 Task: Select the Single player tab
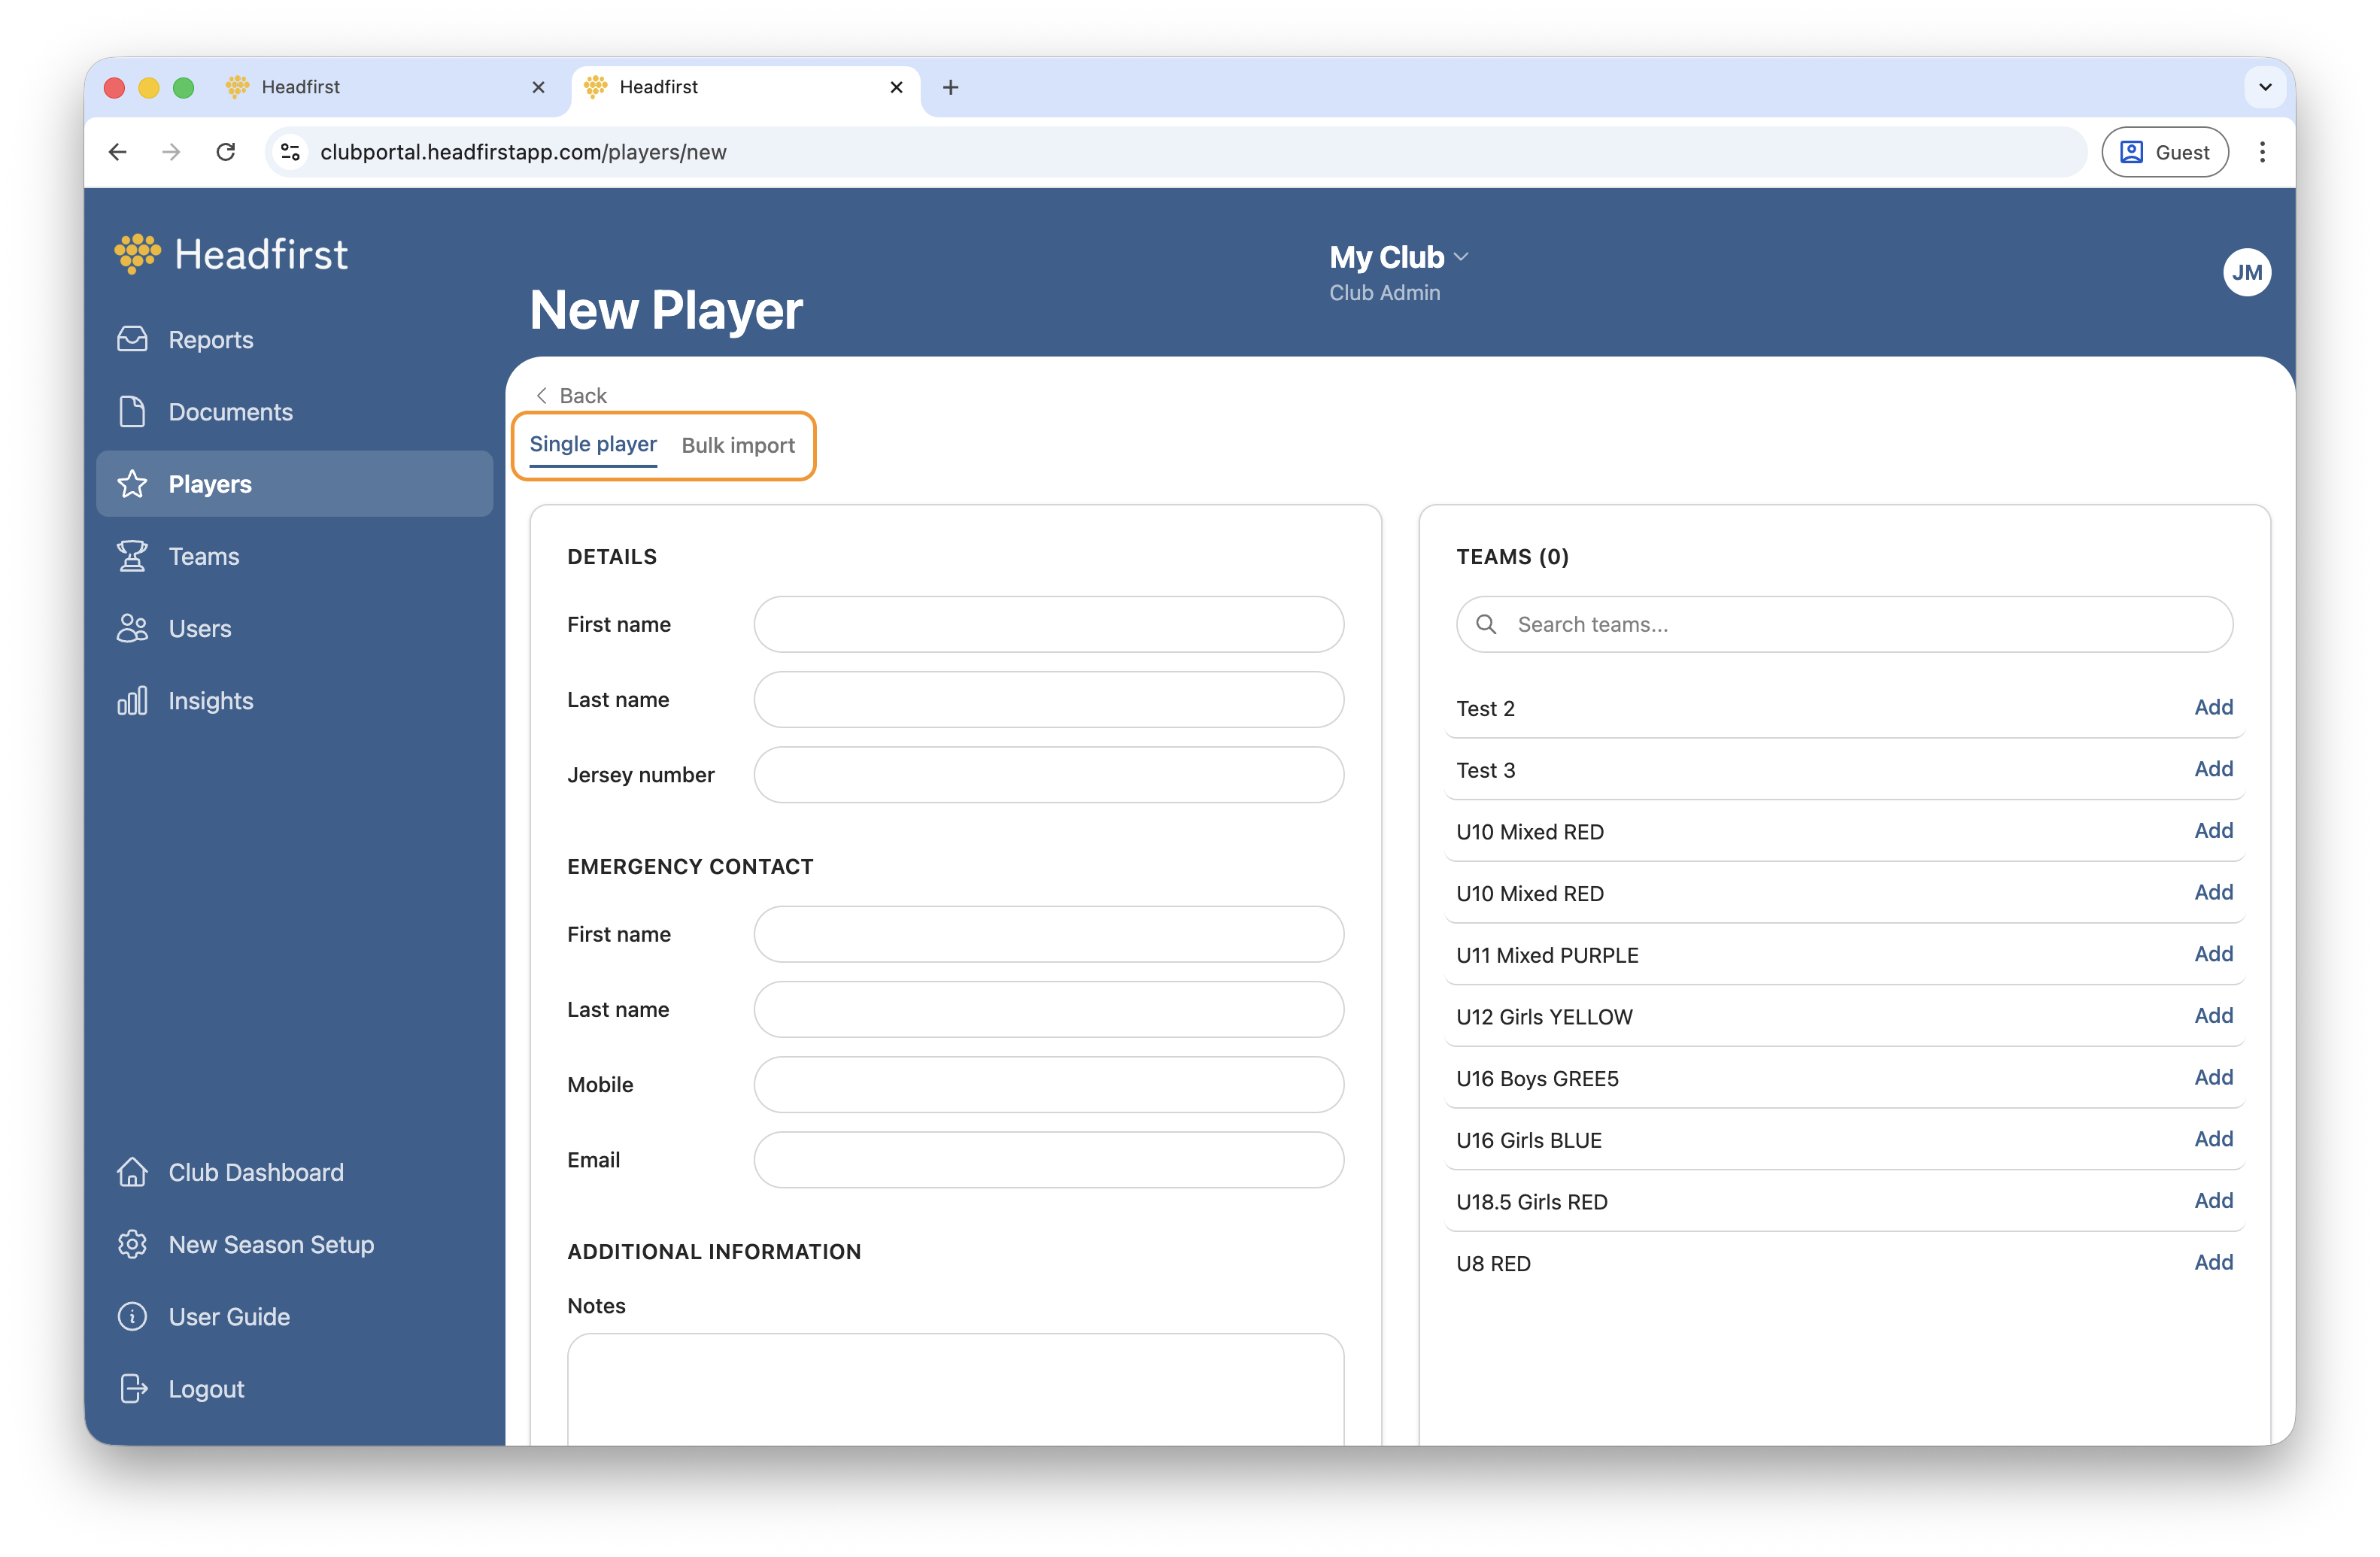(x=593, y=444)
